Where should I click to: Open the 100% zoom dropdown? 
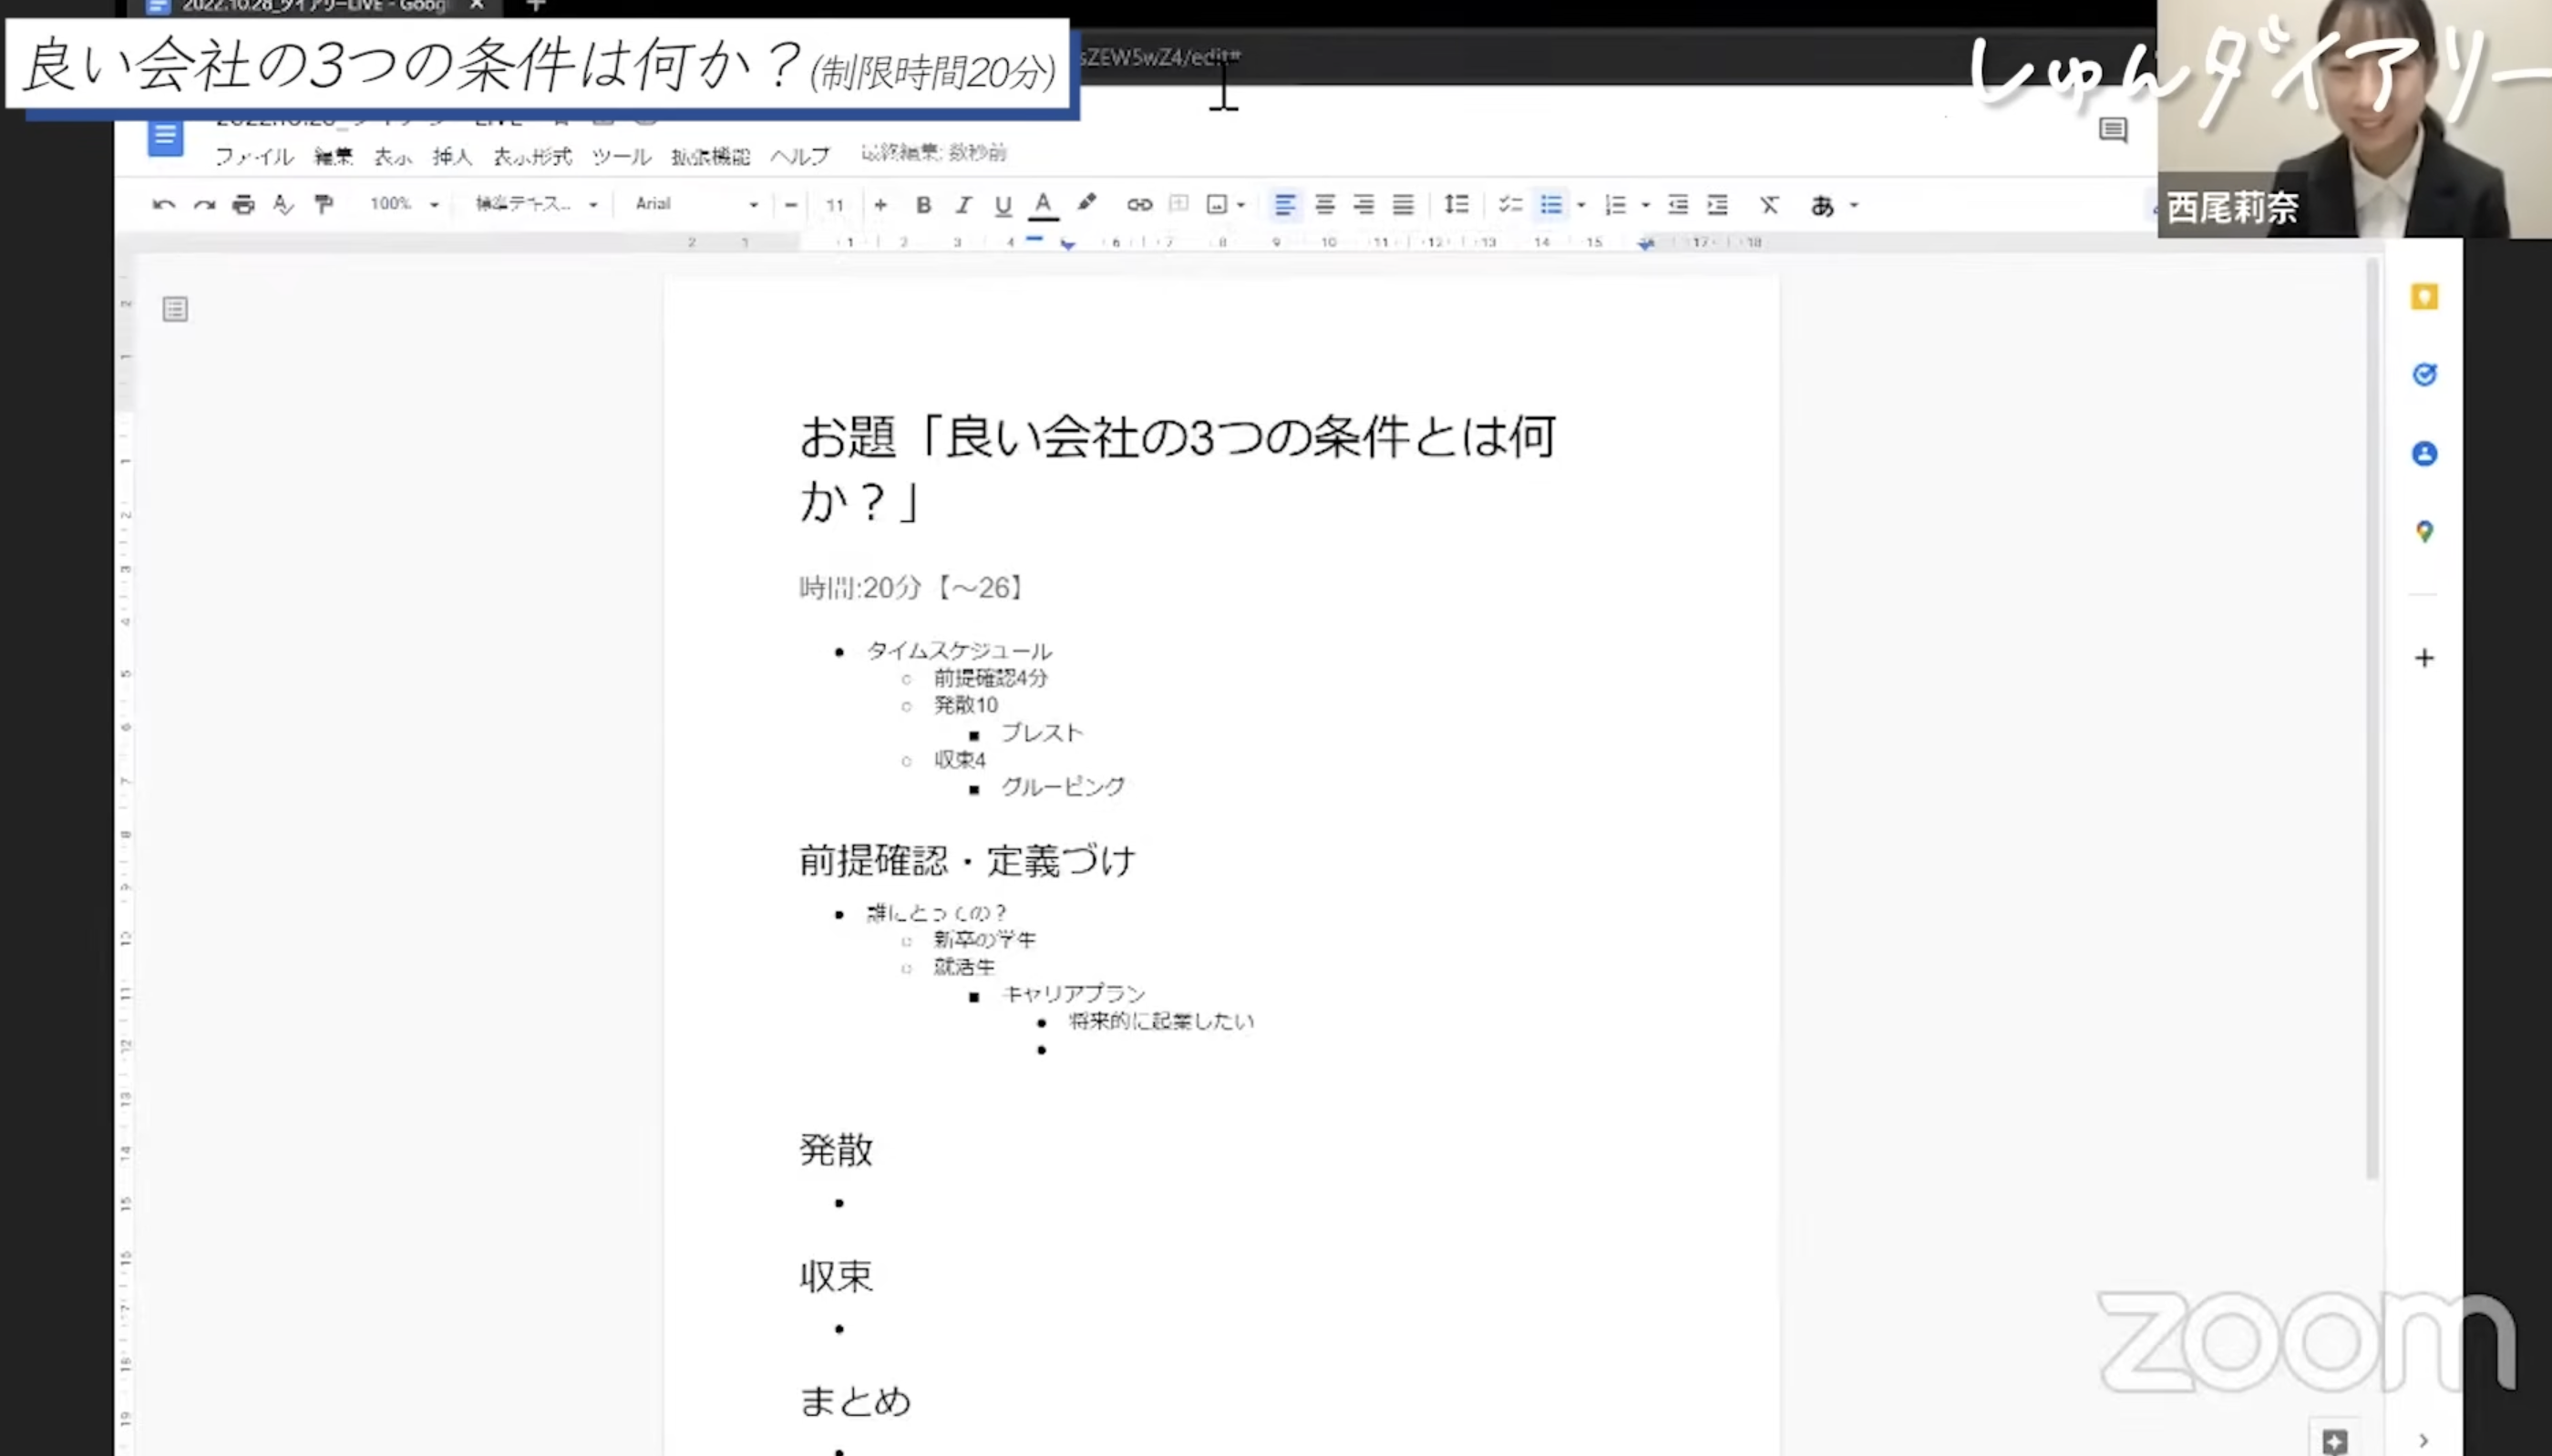pyautogui.click(x=403, y=204)
